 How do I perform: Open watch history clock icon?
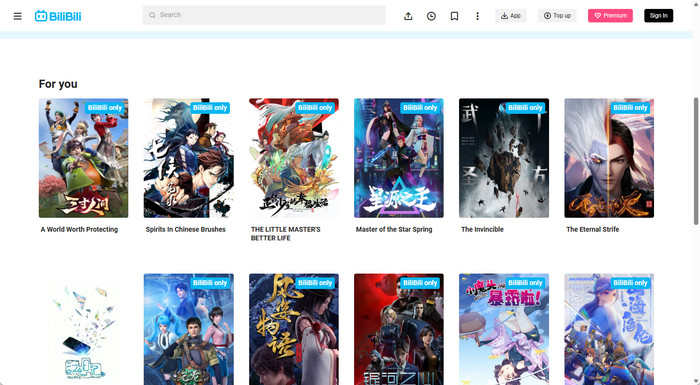431,16
